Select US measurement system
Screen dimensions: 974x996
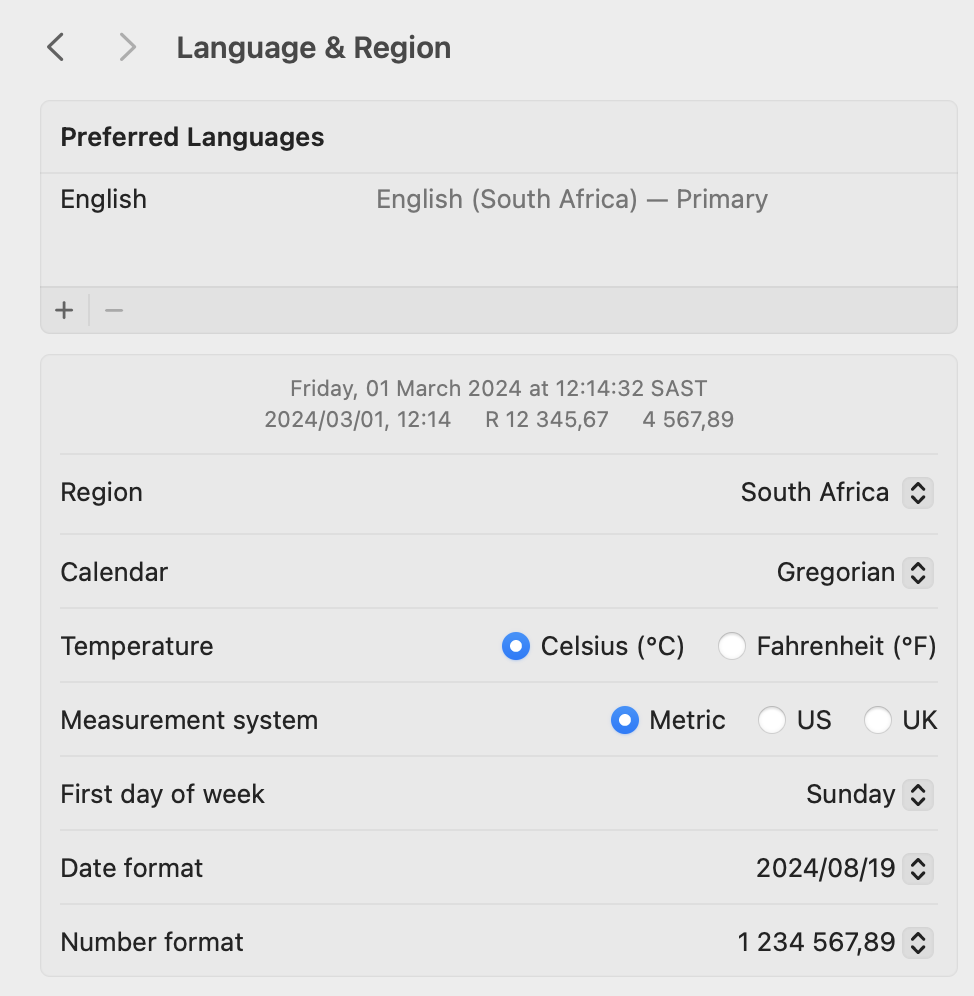click(x=772, y=721)
